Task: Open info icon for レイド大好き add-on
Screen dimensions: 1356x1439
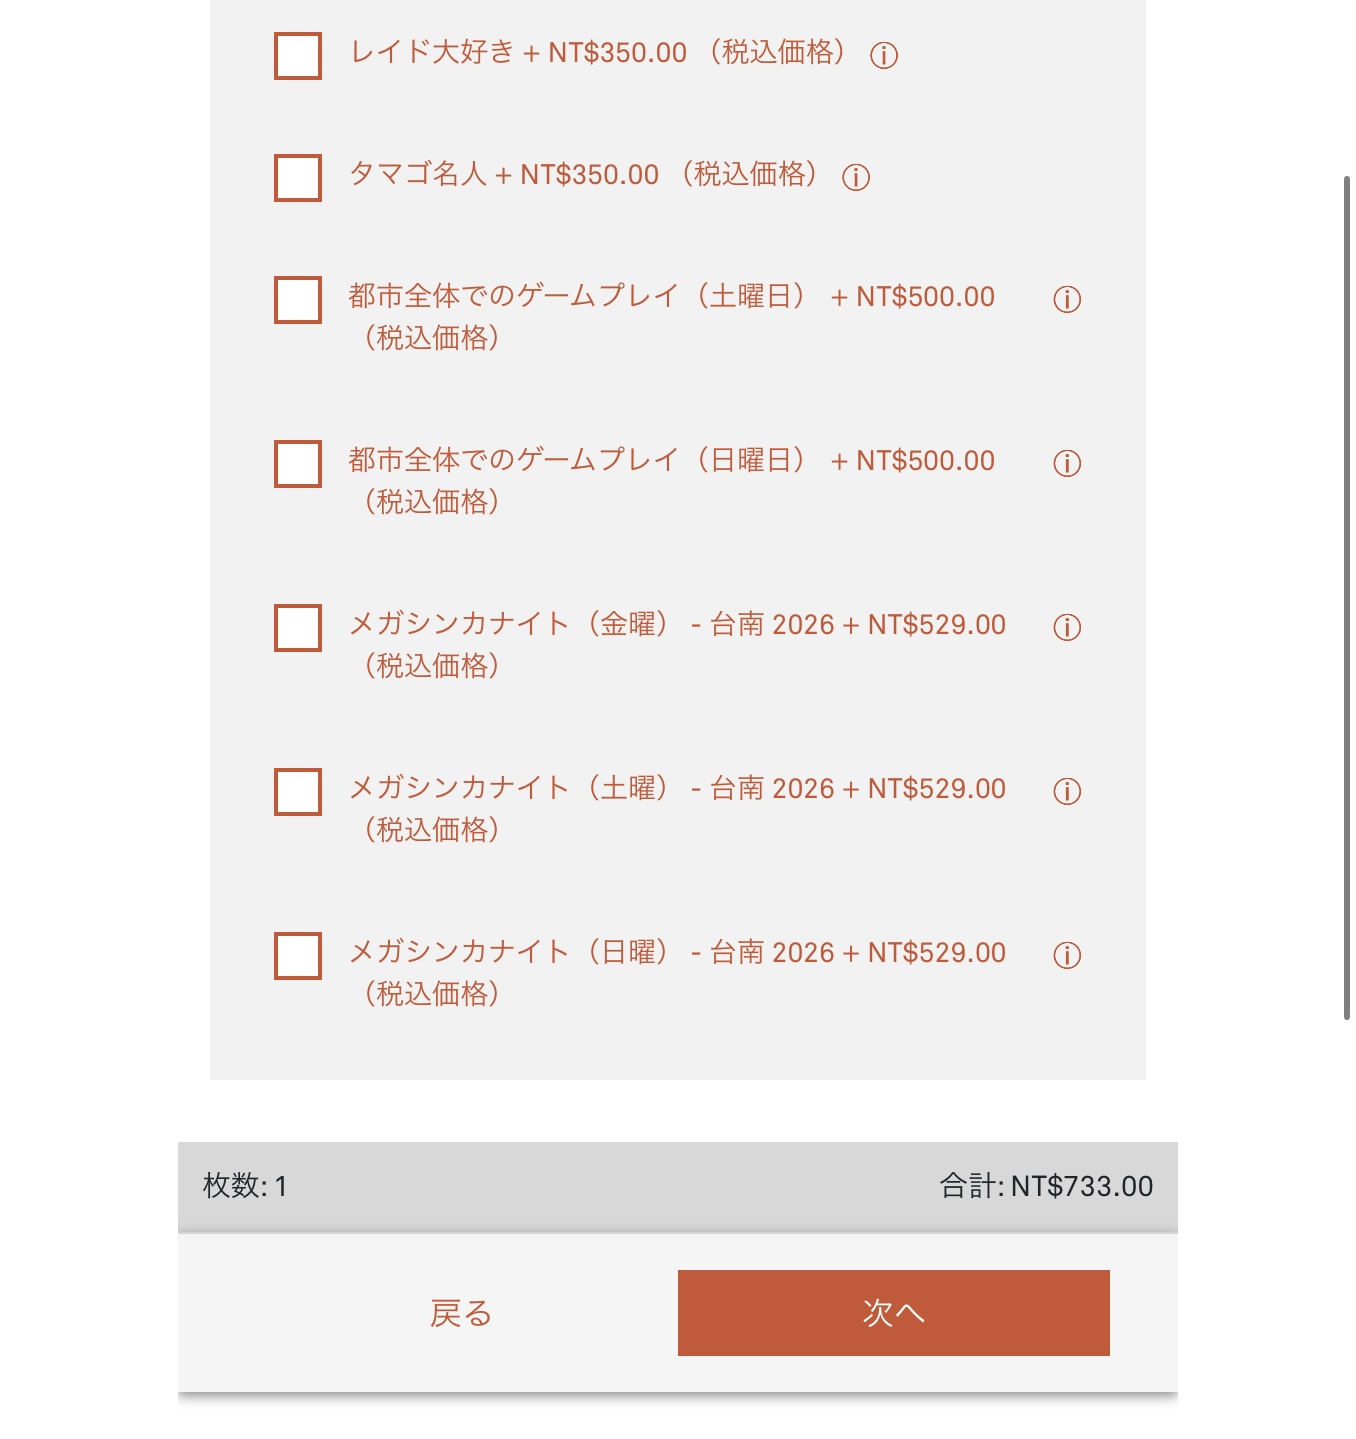Action: (x=883, y=55)
